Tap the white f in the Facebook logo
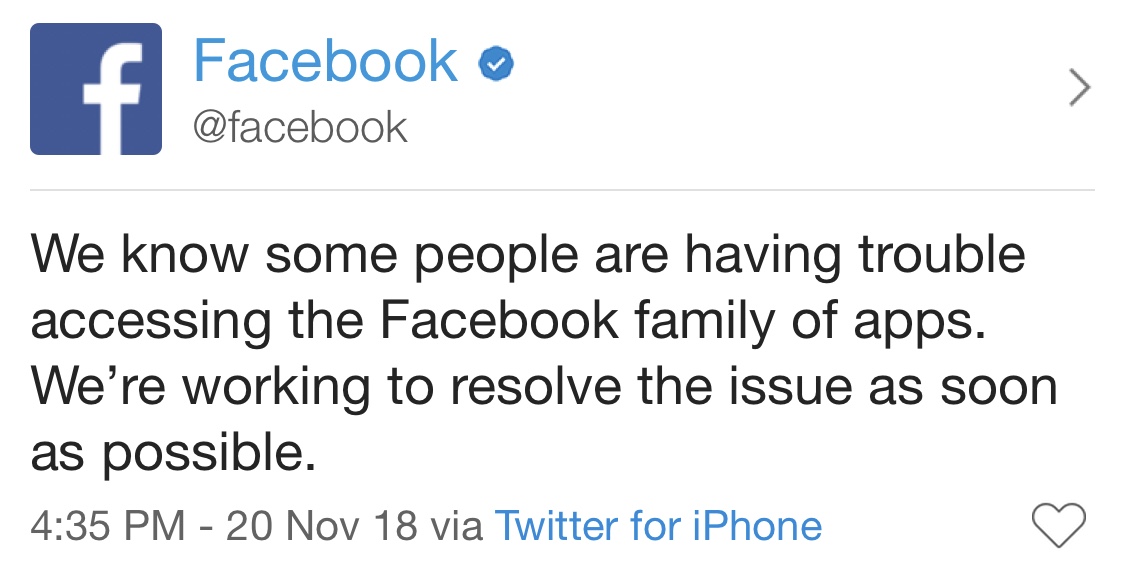Screen dimensions: 1125x572 (x=111, y=97)
